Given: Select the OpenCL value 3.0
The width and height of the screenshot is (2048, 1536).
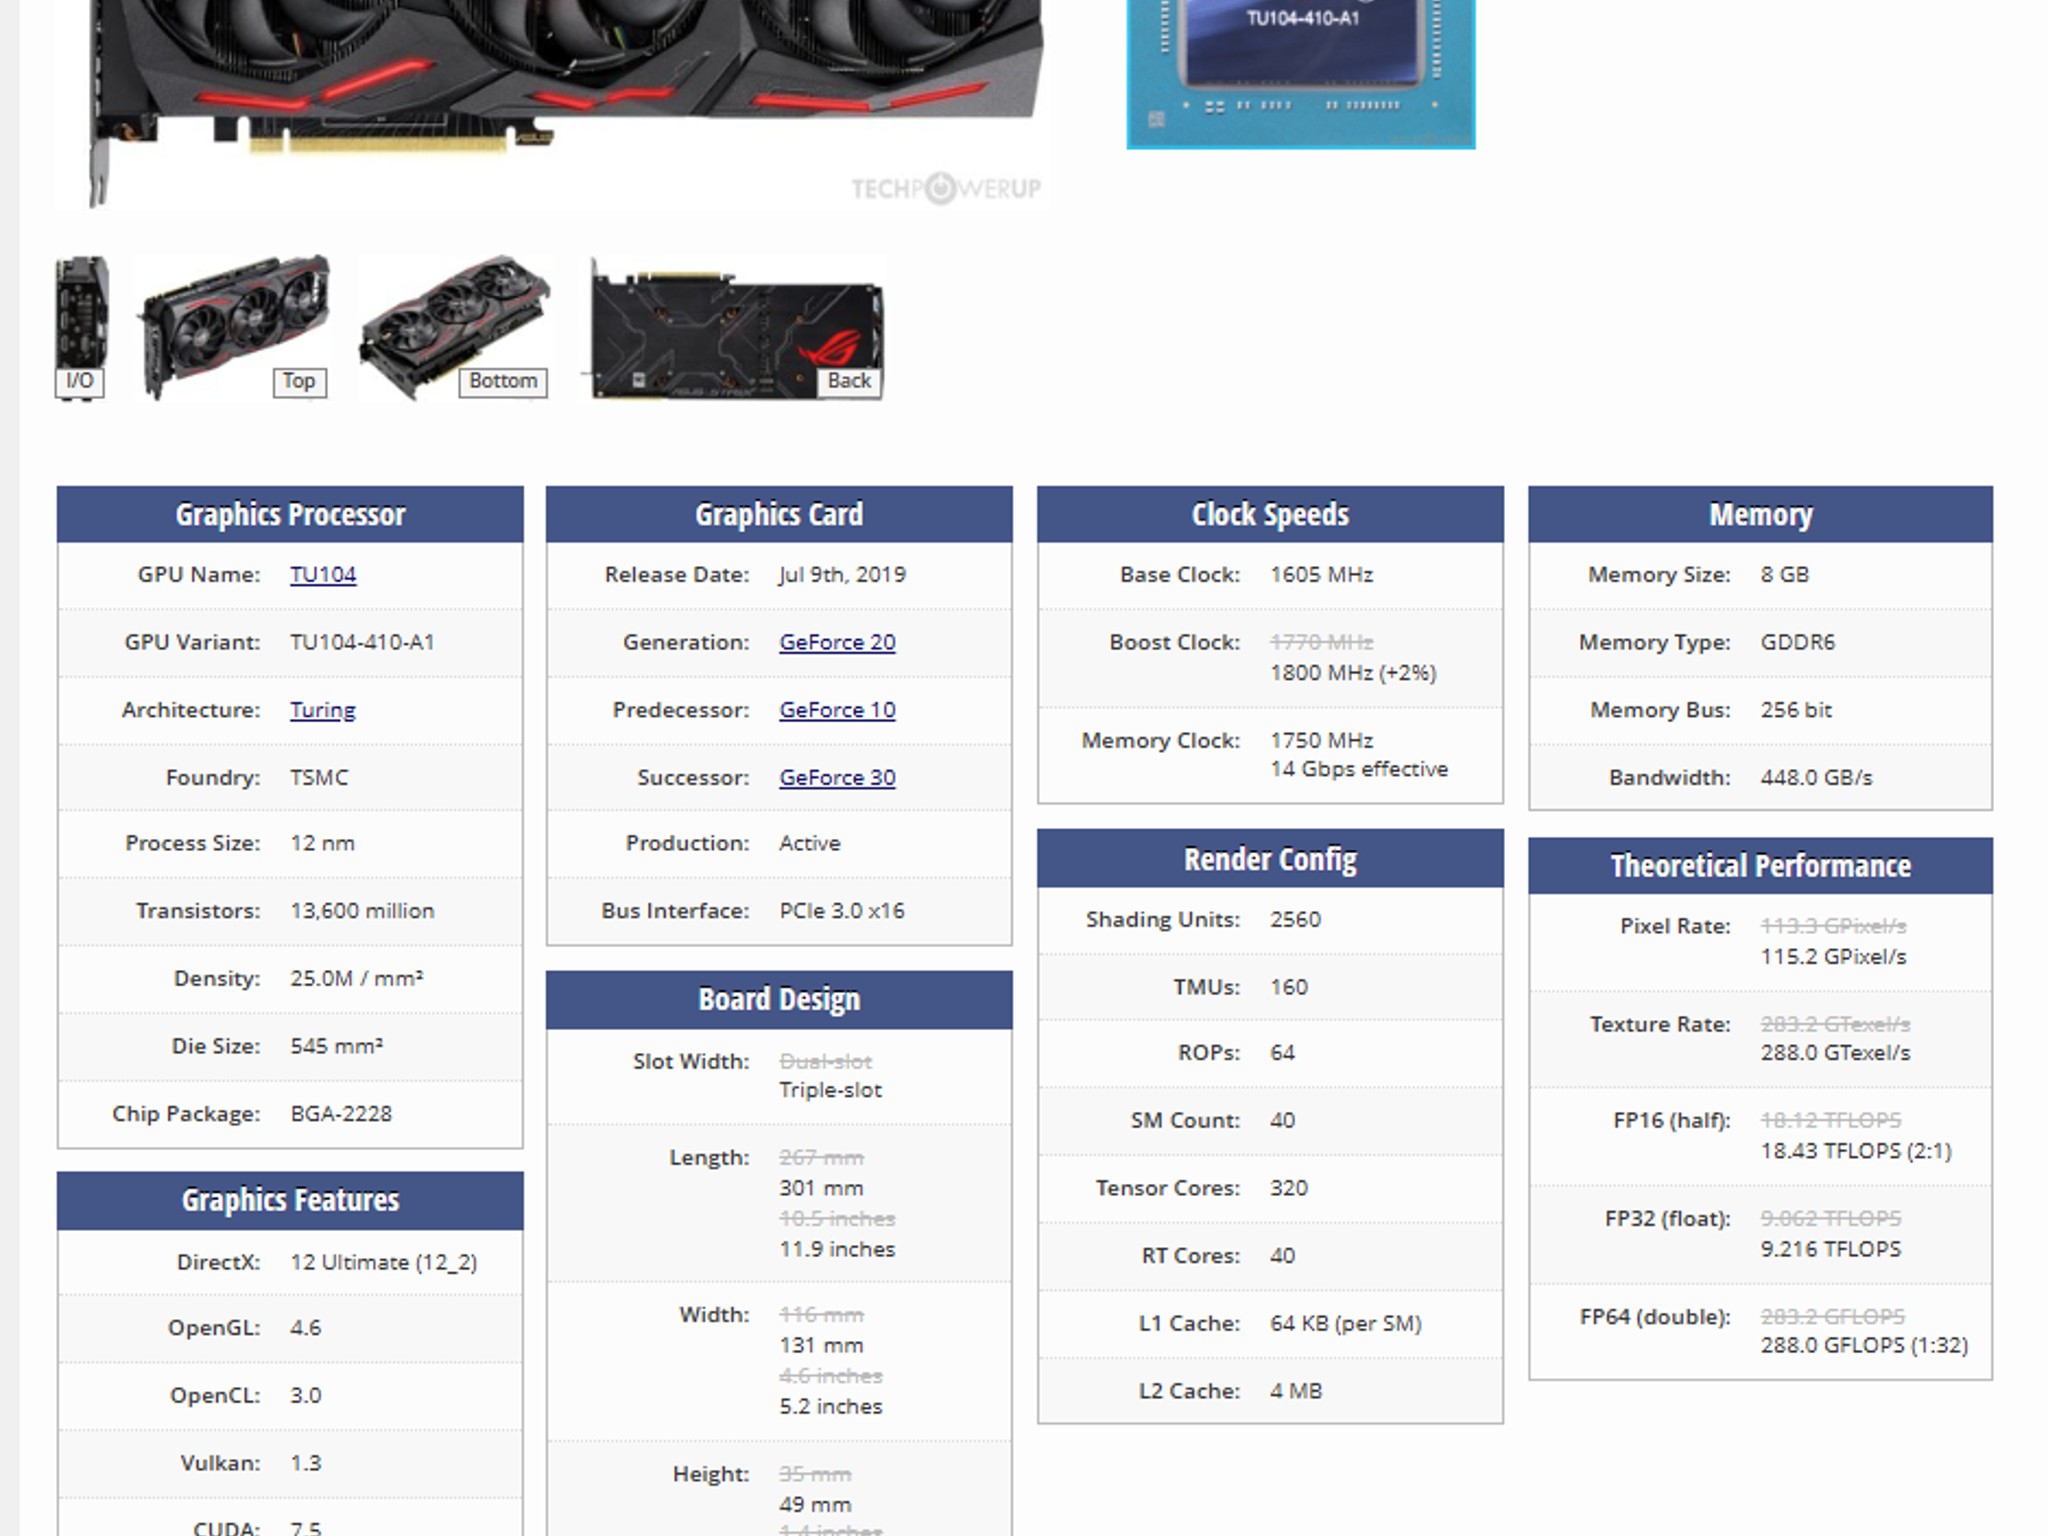Looking at the screenshot, I should 305,1395.
